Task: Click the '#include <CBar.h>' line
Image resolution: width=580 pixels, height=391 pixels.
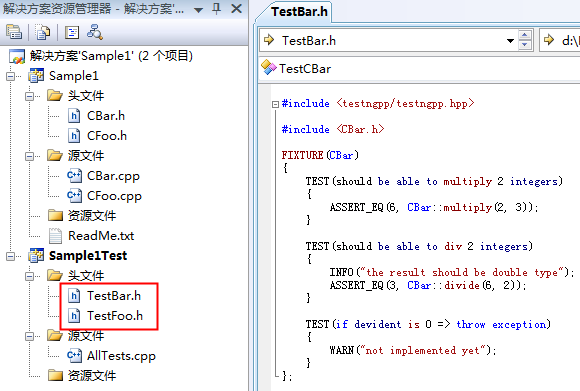Action: click(333, 129)
